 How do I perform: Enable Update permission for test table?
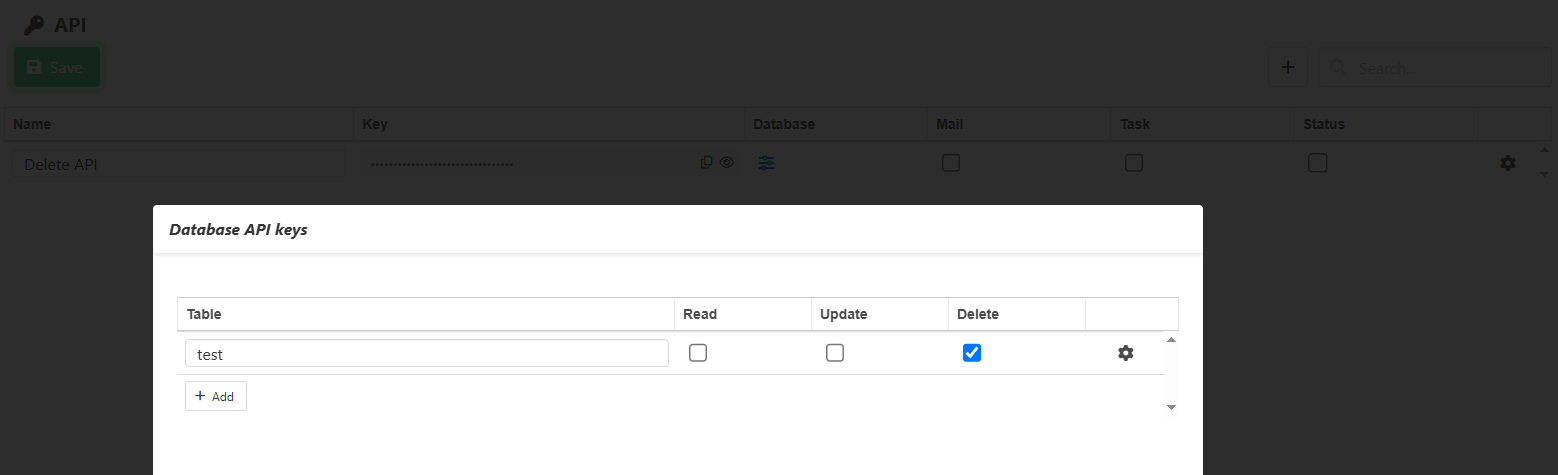click(835, 353)
